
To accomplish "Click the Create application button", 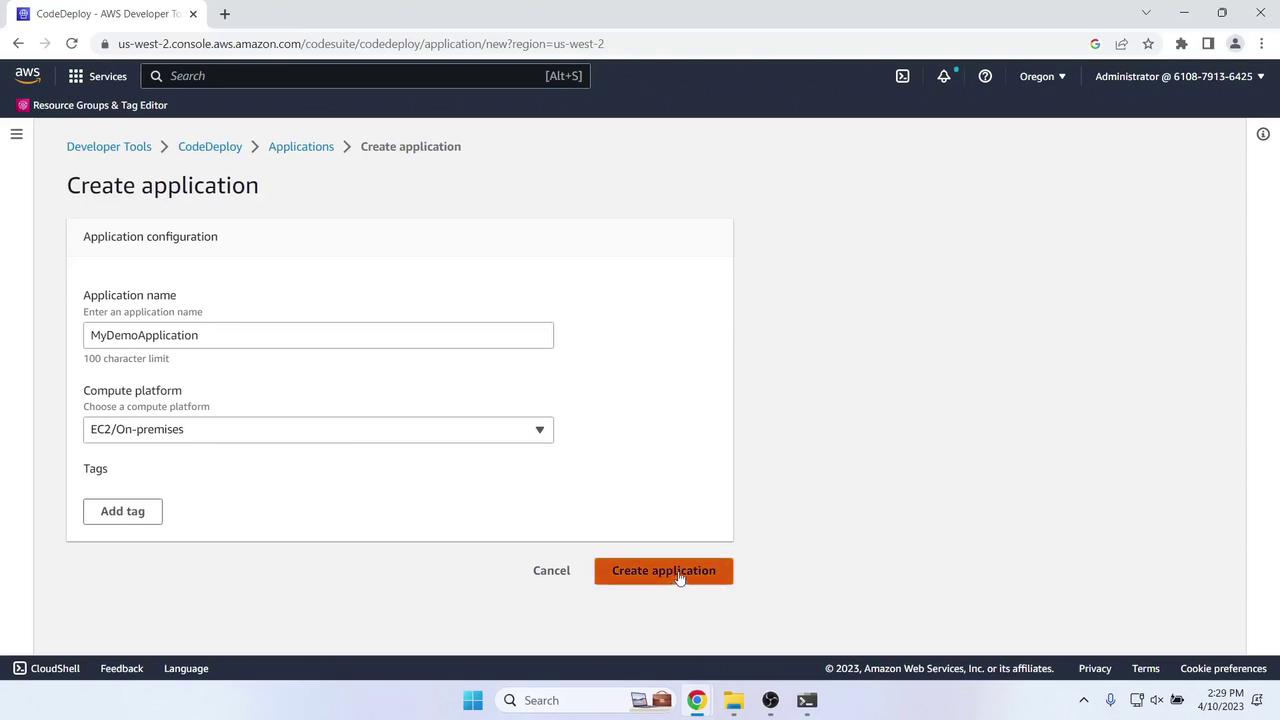I will coord(664,571).
